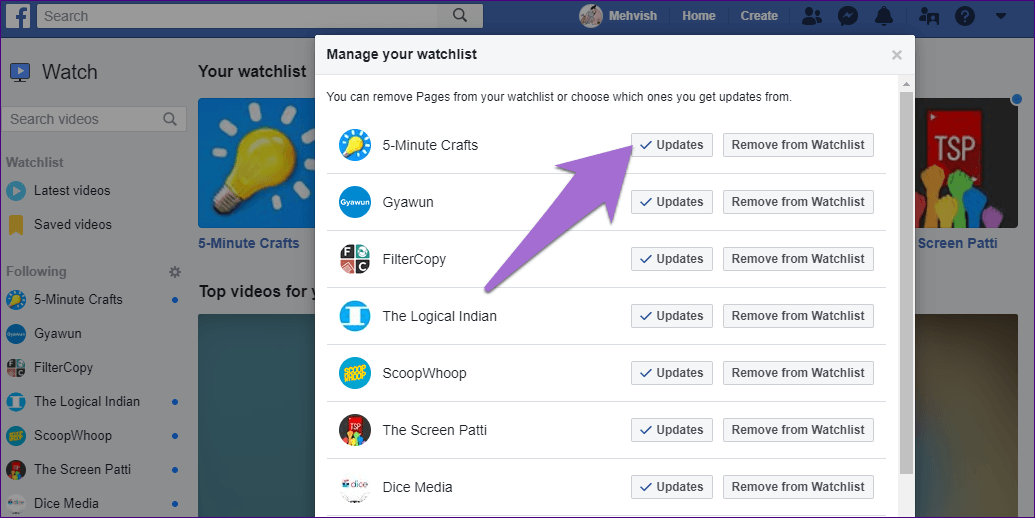Click the Screen Patti caption under the thumbnail
1035x518 pixels.
[x=957, y=243]
